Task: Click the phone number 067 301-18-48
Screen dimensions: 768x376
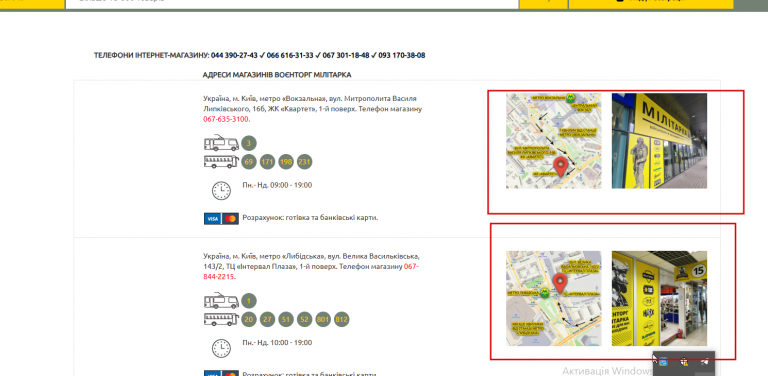Action: point(346,55)
